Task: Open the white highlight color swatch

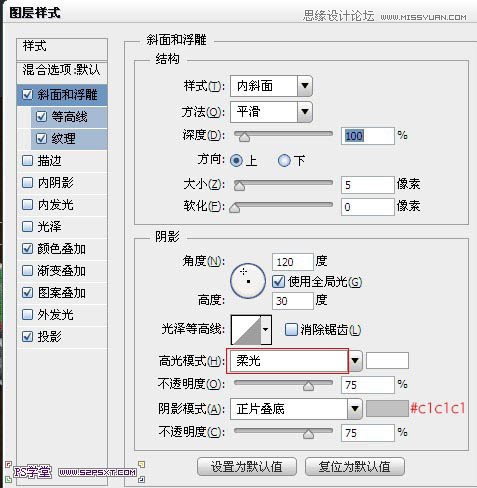Action: (387, 361)
